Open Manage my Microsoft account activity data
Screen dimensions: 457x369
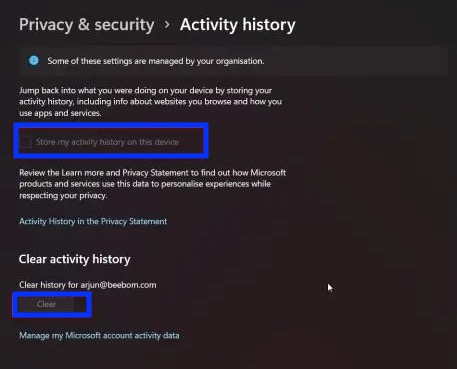pyautogui.click(x=99, y=335)
